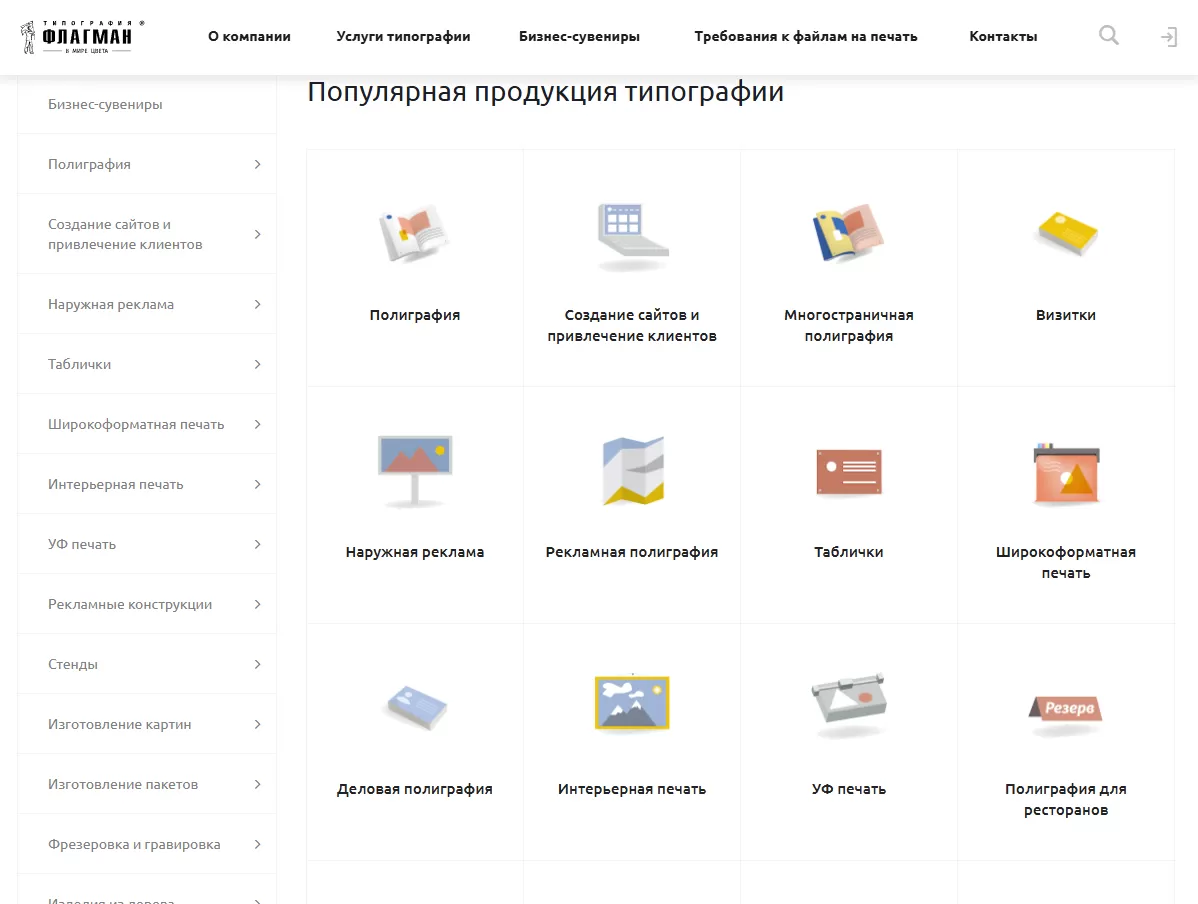Select the billboard icon for Наружная реклама
This screenshot has height=904, width=1198.
414,470
